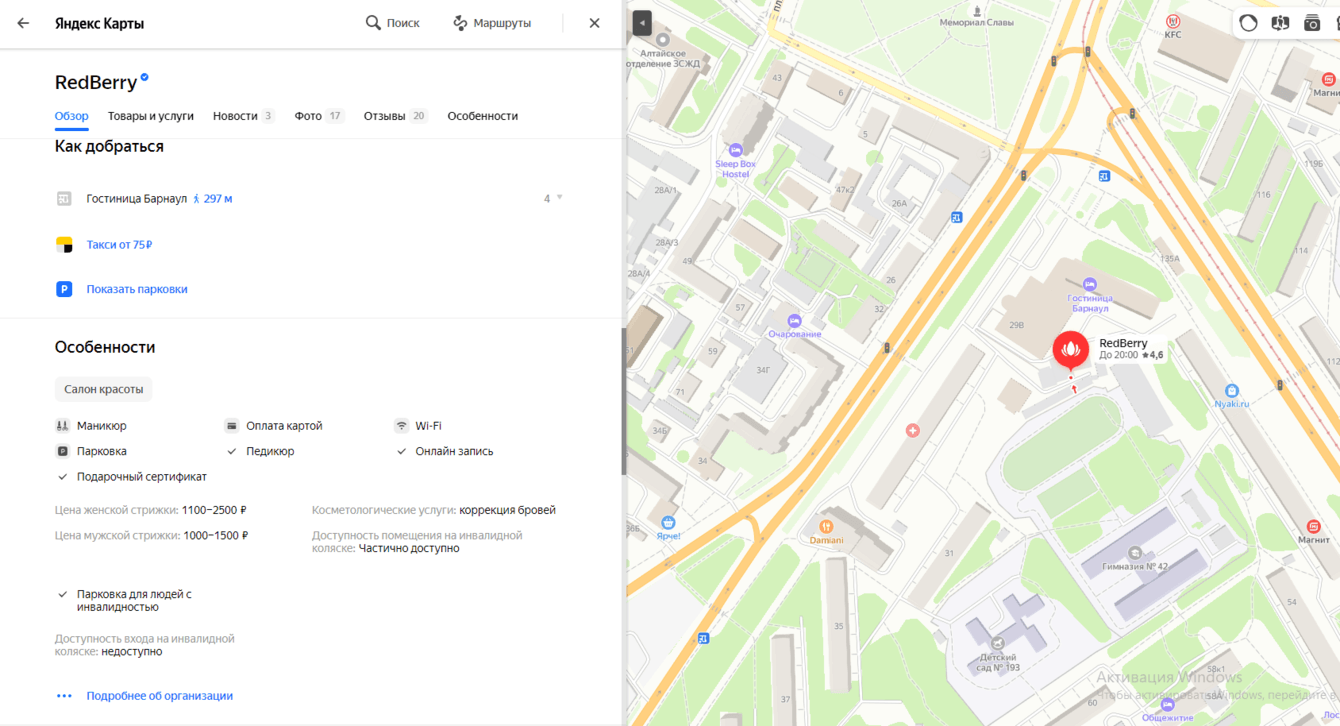Image resolution: width=1340 pixels, height=726 pixels.
Task: Click the Общежитие marker on the map
Action: 1167,705
